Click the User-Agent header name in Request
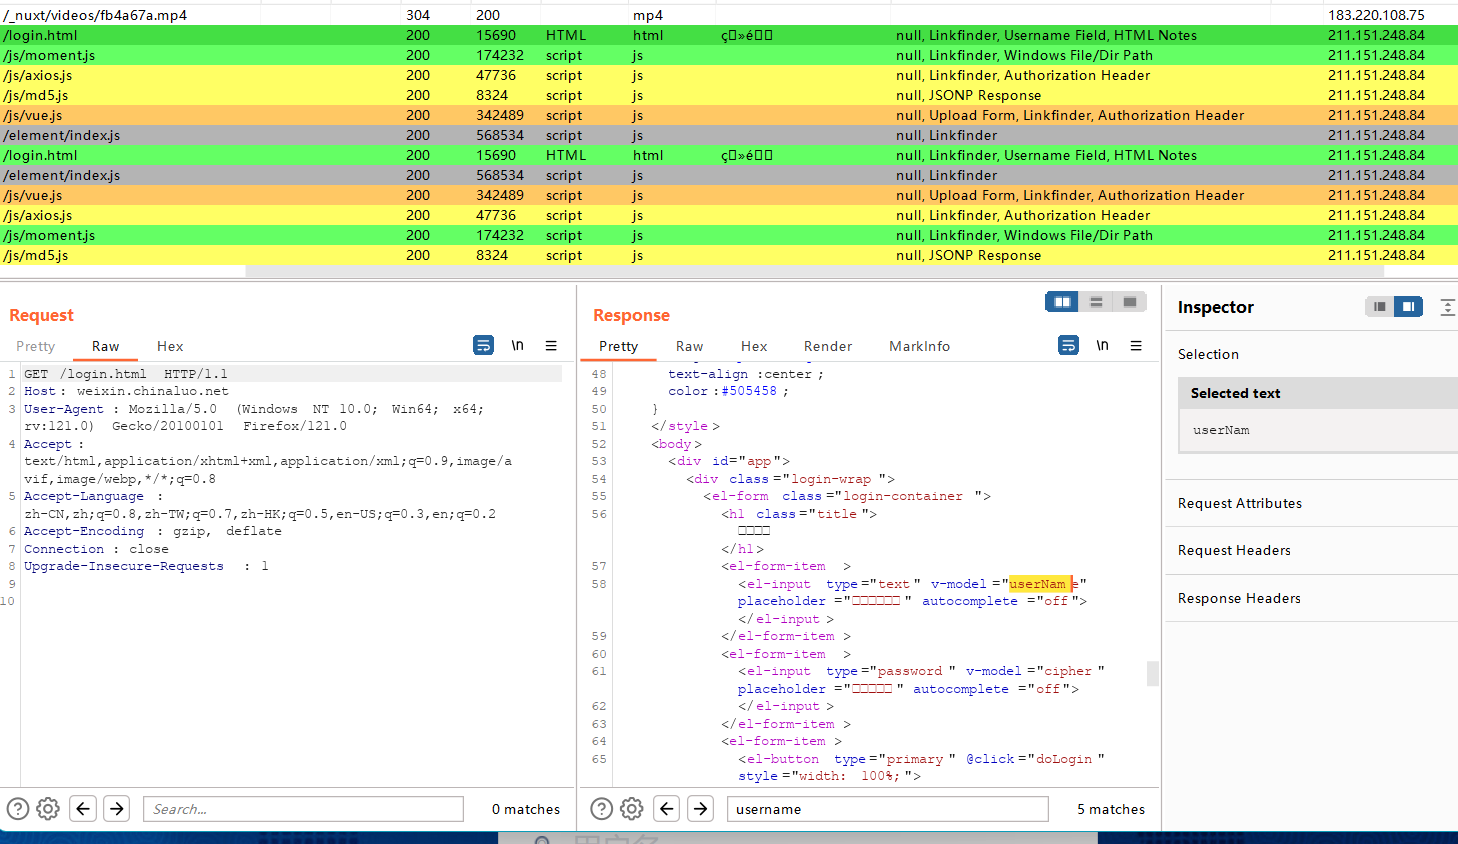The height and width of the screenshot is (844, 1458). (64, 409)
